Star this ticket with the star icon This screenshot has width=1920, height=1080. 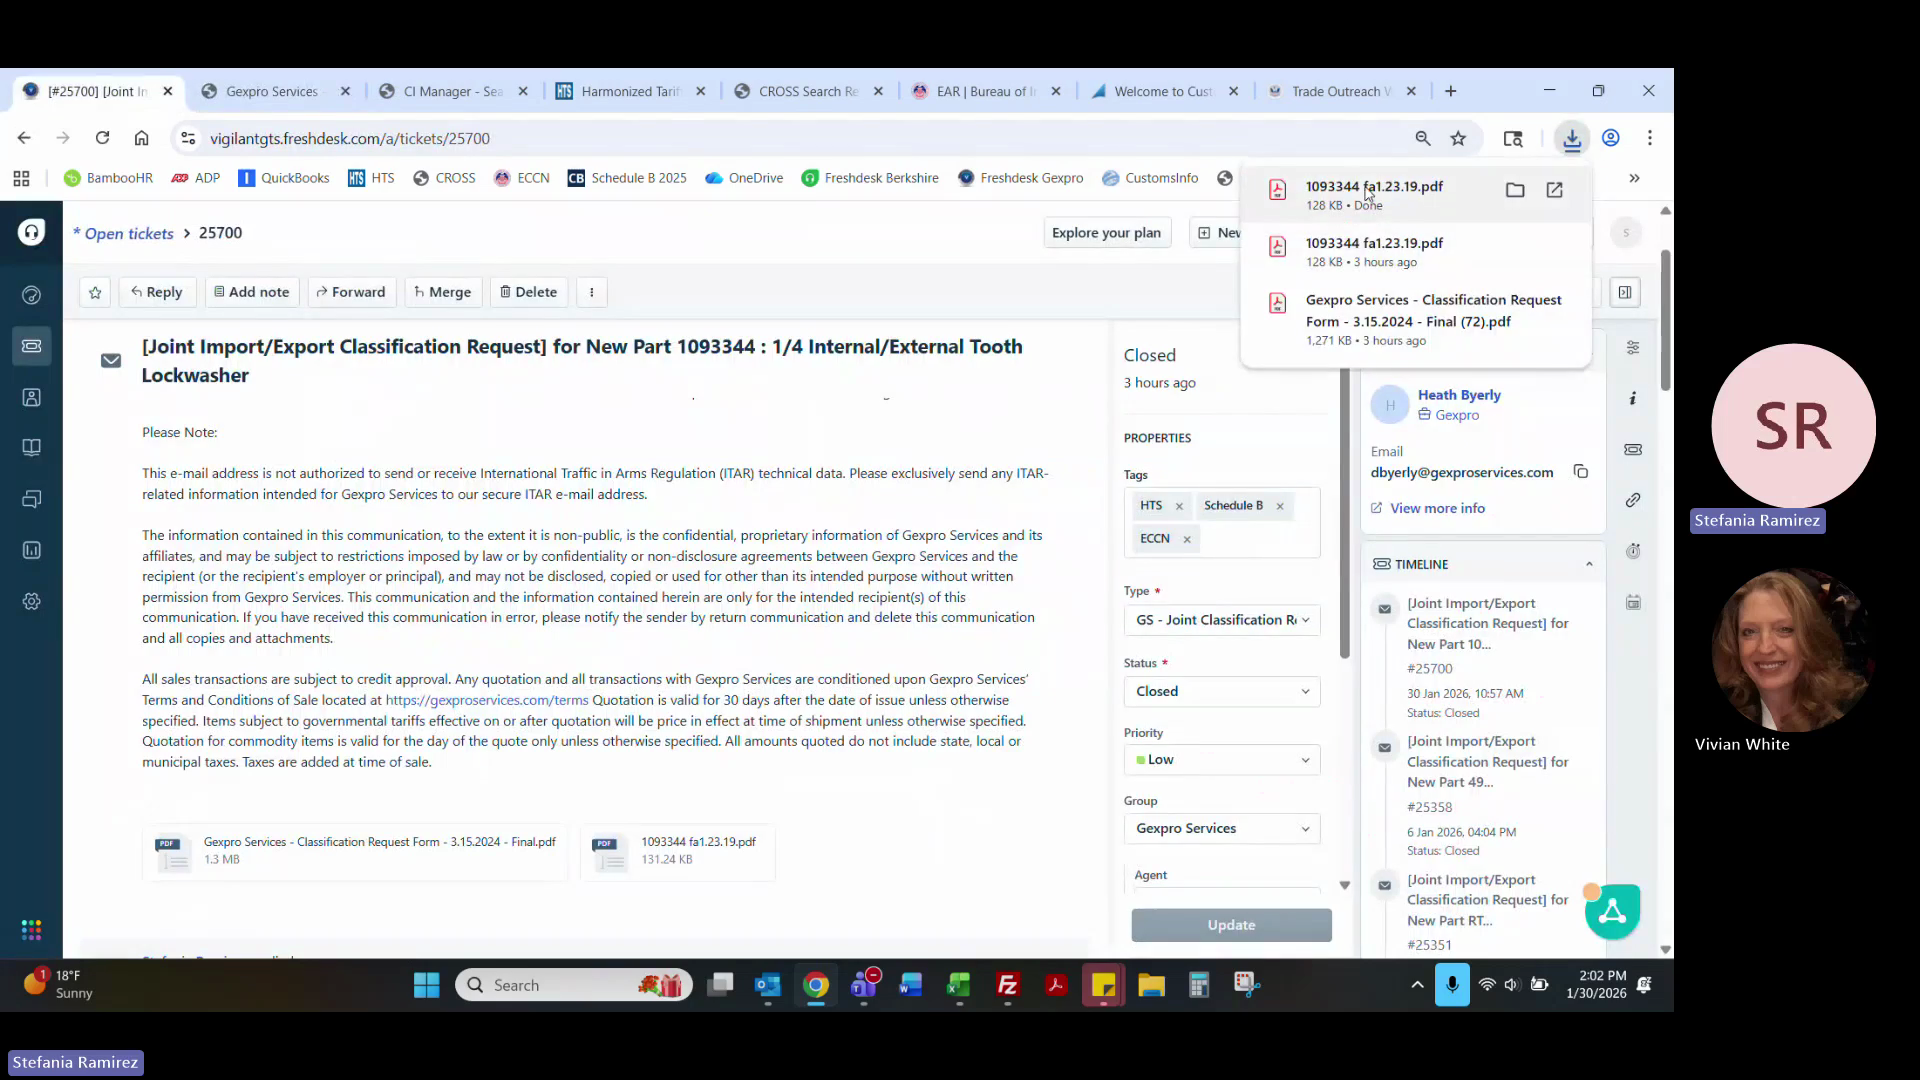click(95, 292)
